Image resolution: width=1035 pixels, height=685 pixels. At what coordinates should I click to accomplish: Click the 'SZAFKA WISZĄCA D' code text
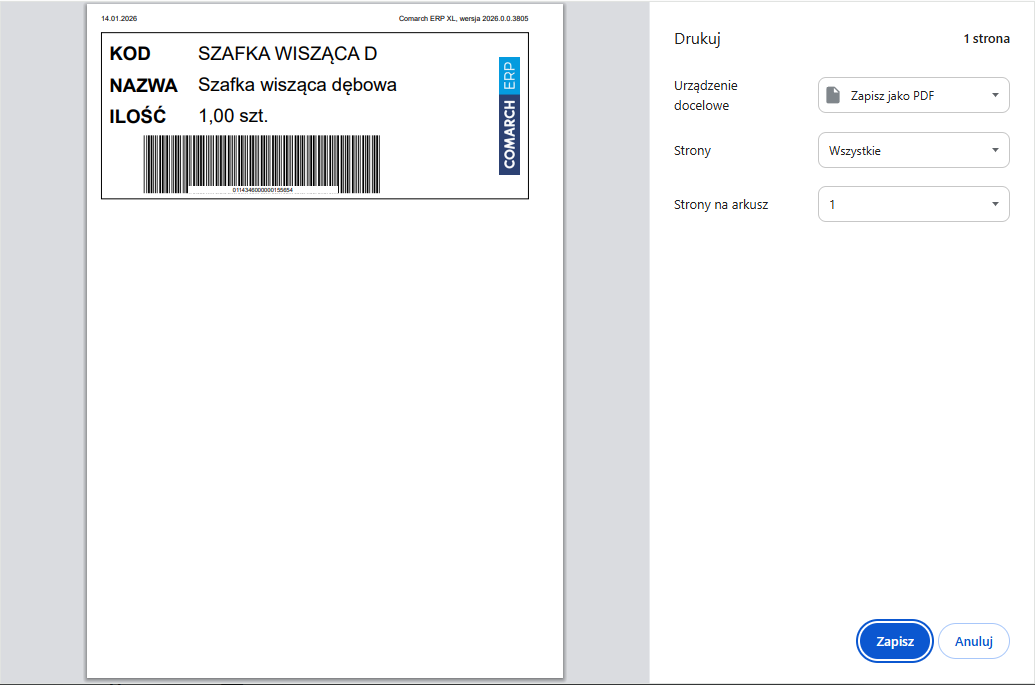tap(287, 53)
